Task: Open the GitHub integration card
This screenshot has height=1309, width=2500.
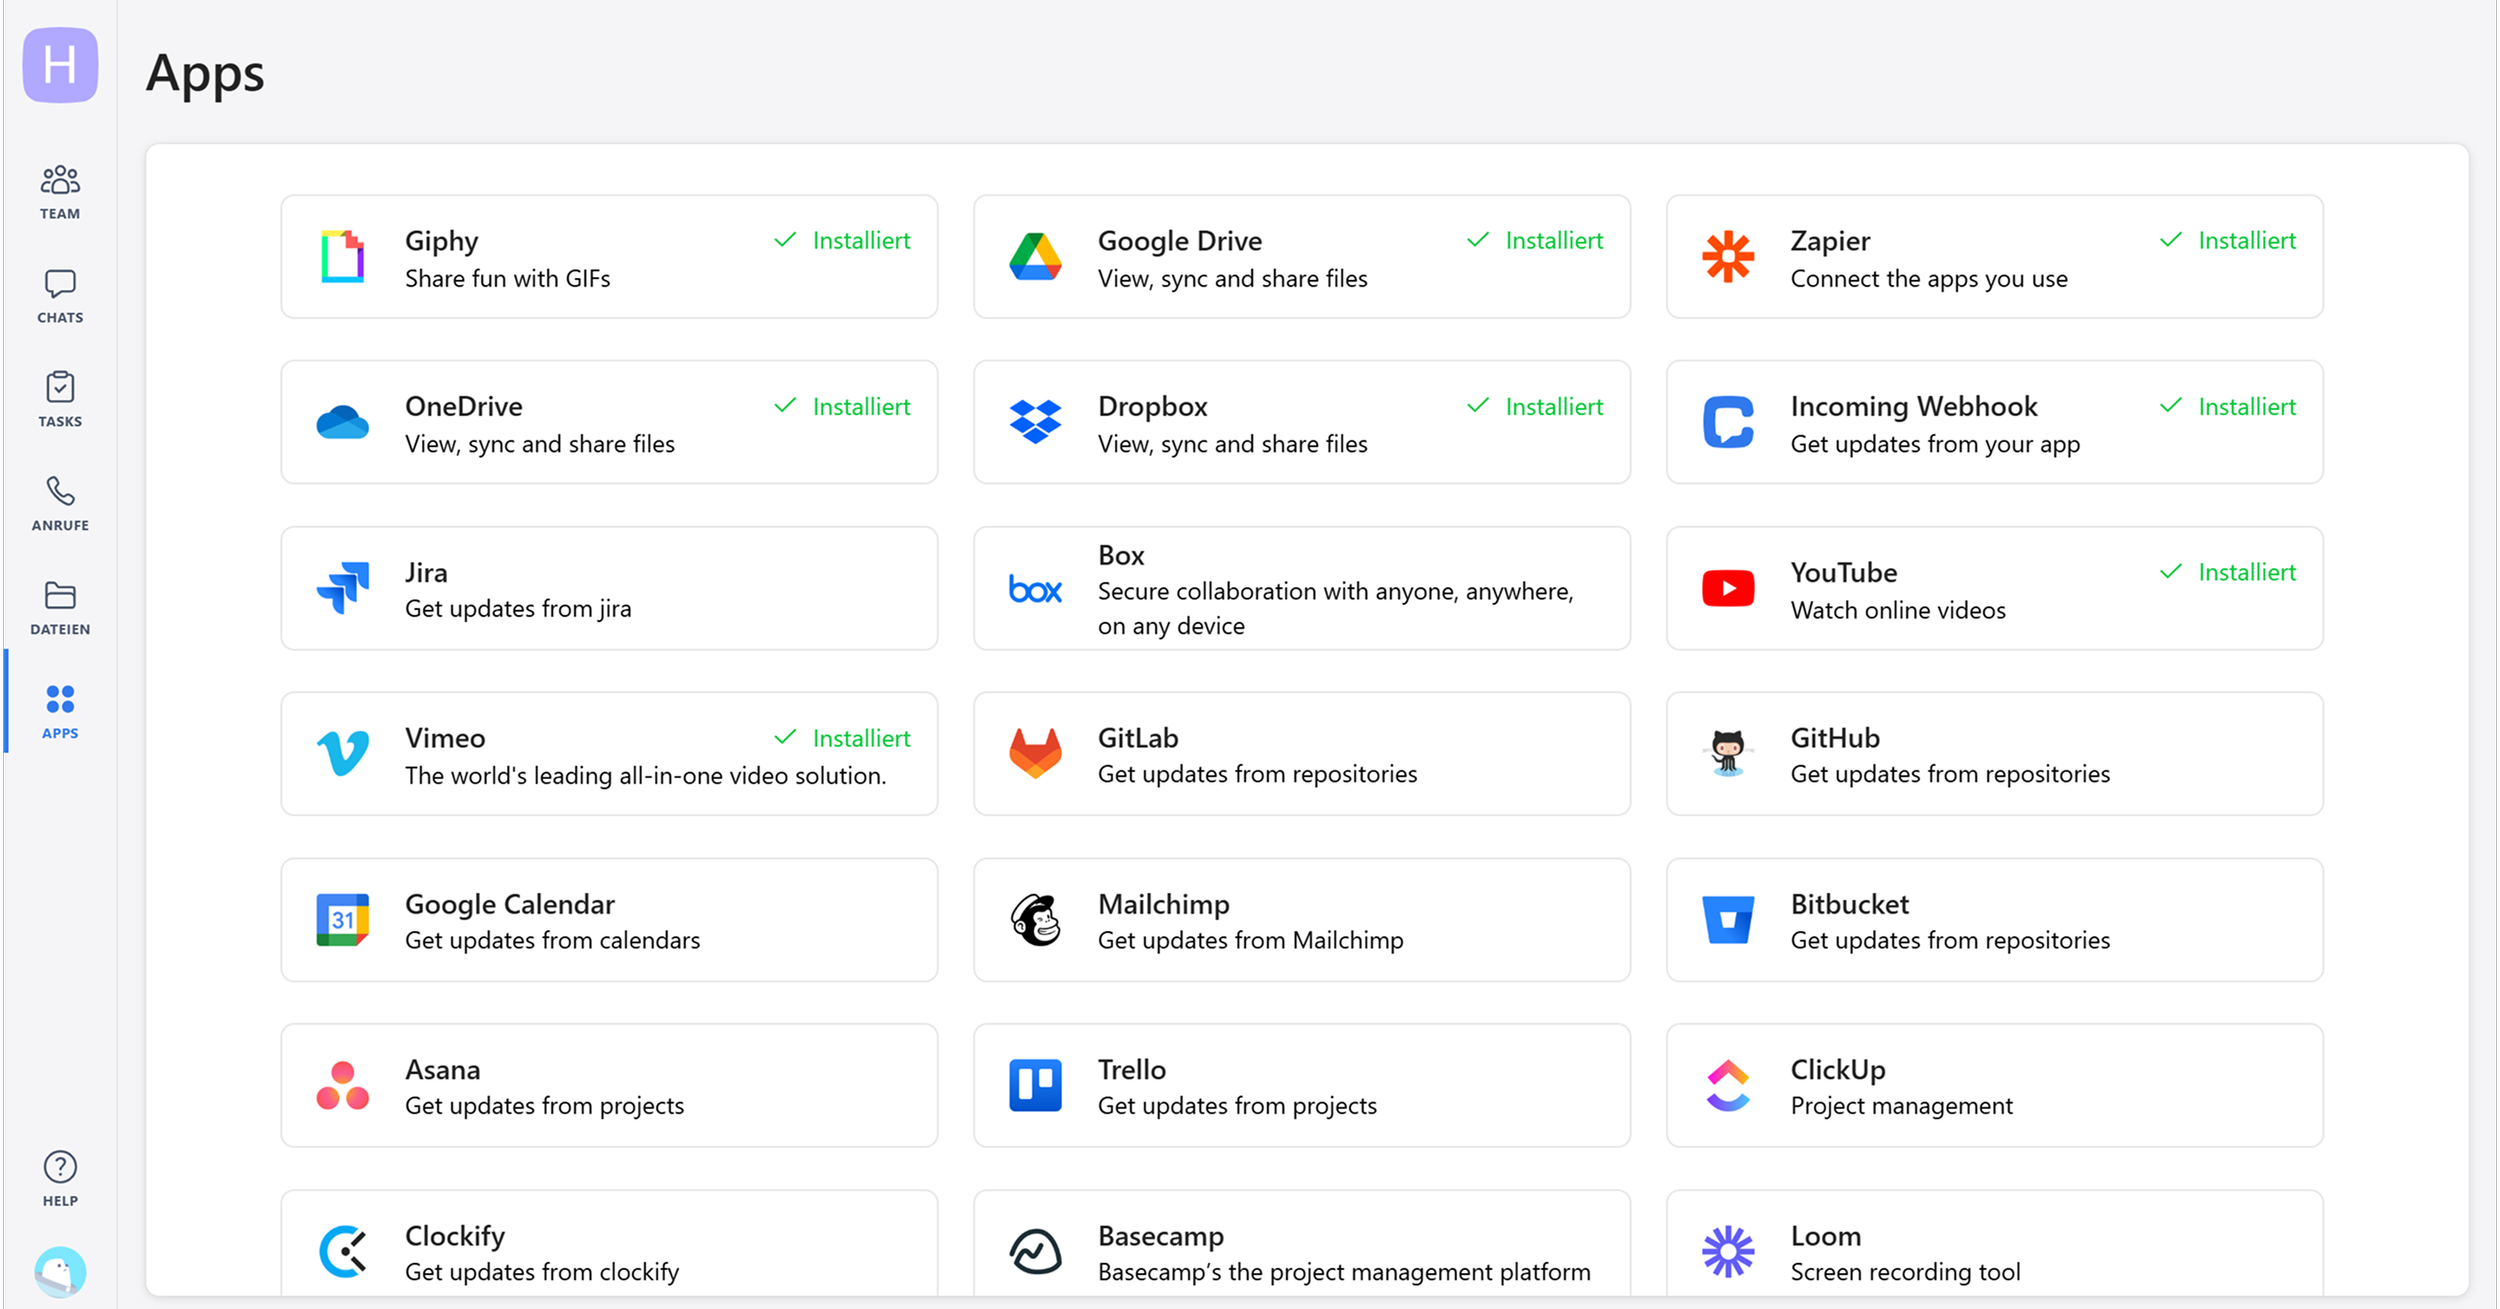Action: pyautogui.click(x=1994, y=754)
